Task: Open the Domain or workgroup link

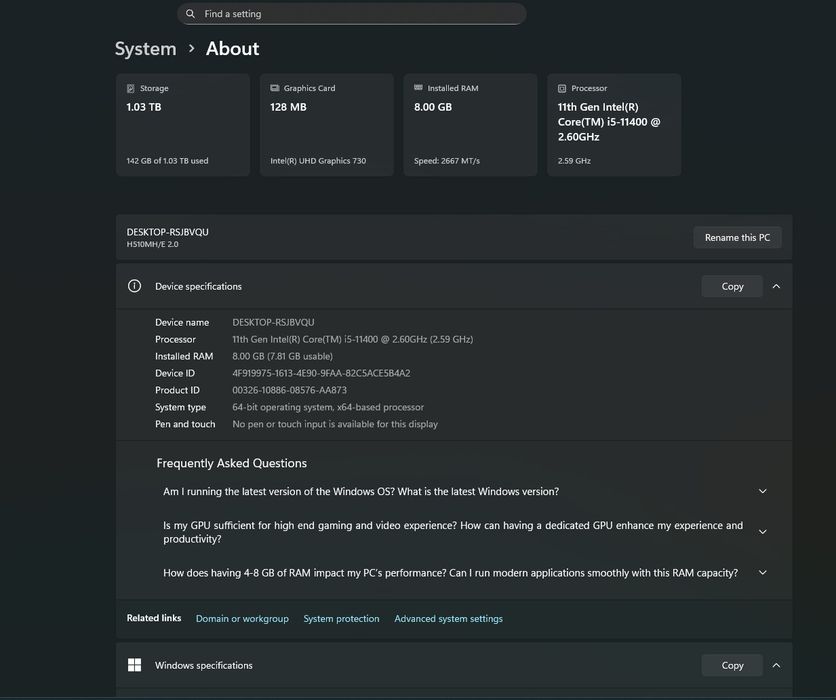Action: pos(242,619)
